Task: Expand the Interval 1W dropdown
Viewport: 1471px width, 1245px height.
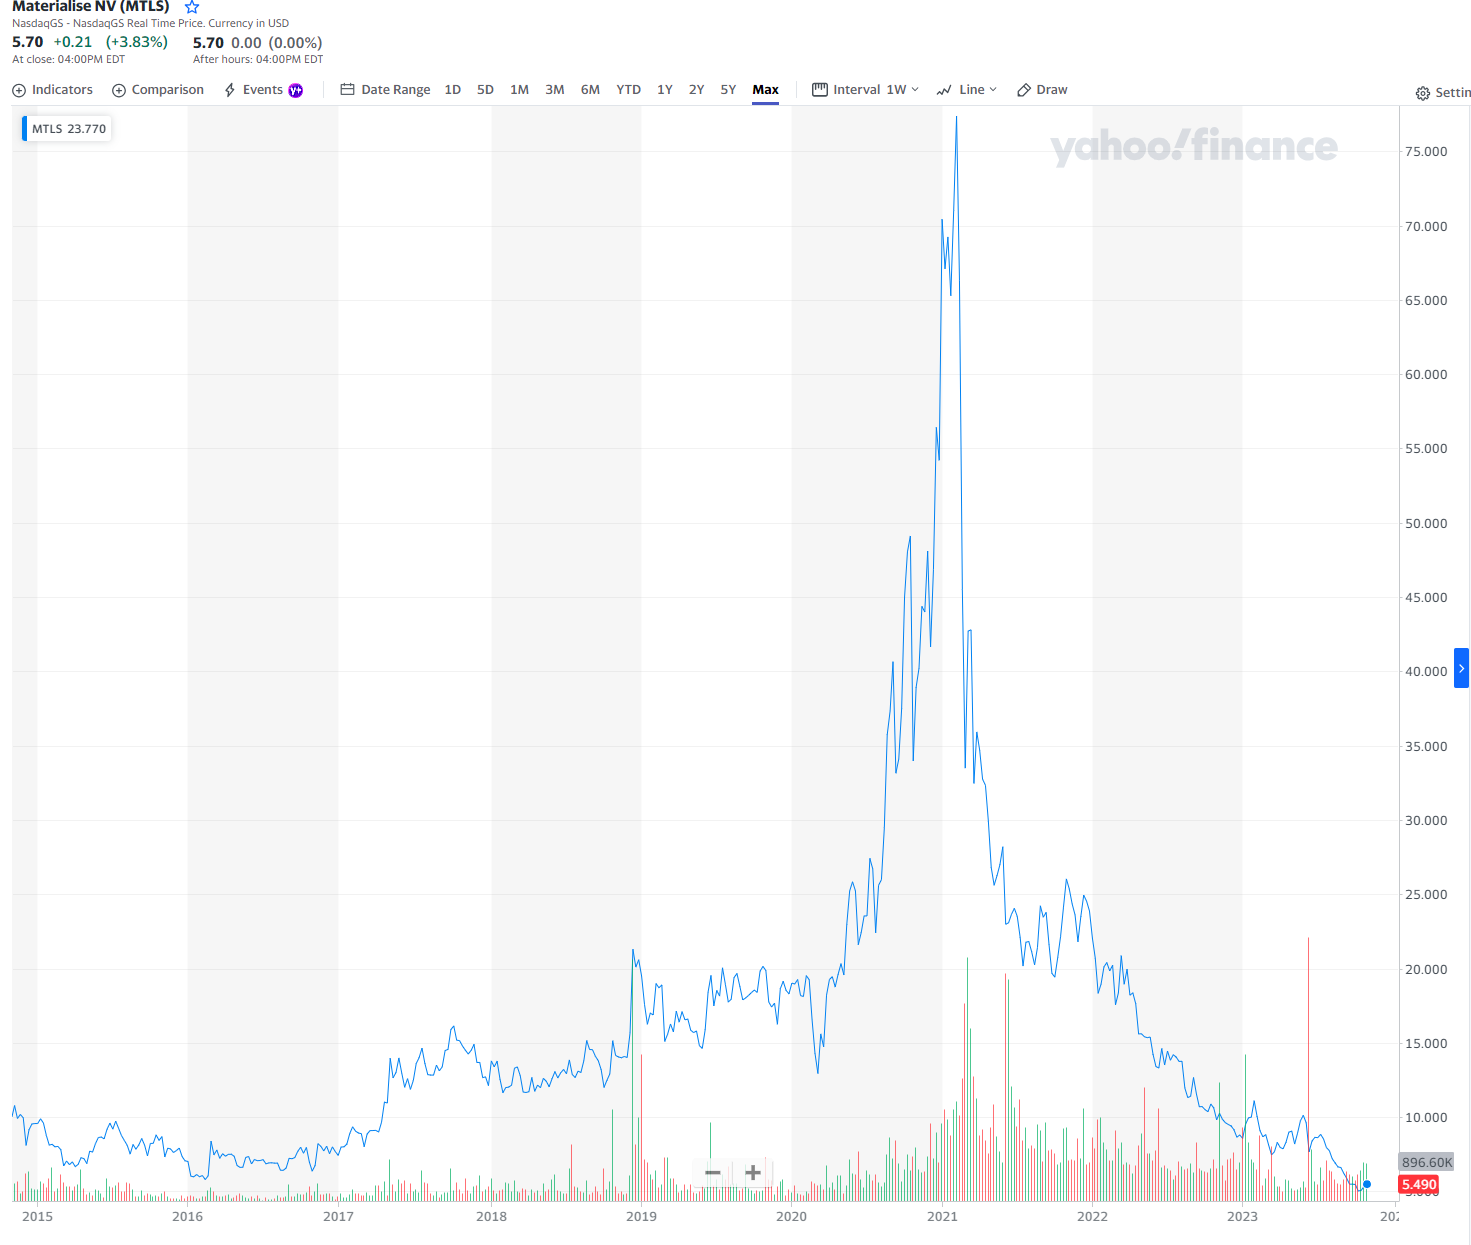Action: pyautogui.click(x=865, y=90)
